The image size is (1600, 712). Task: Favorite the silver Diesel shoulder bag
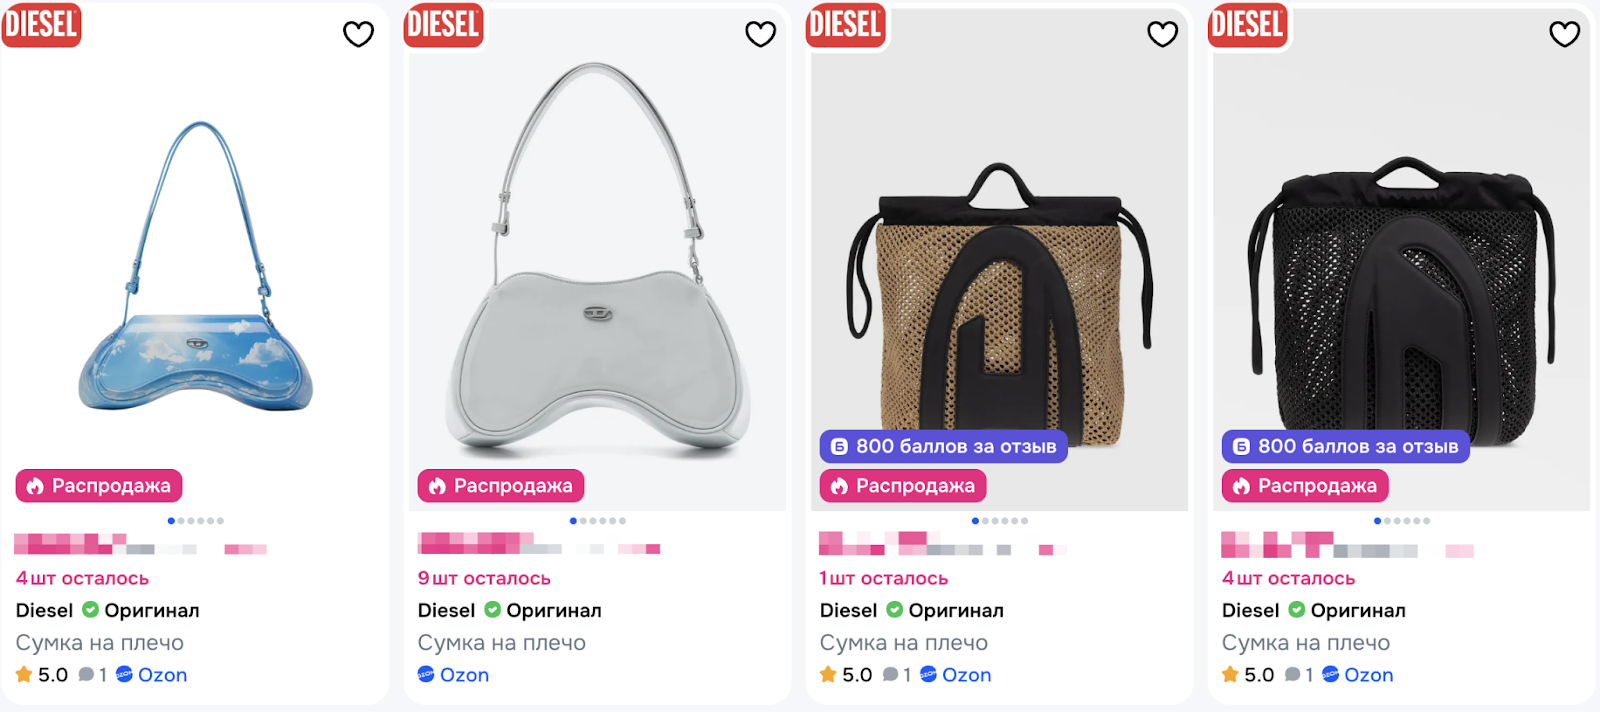pos(760,34)
